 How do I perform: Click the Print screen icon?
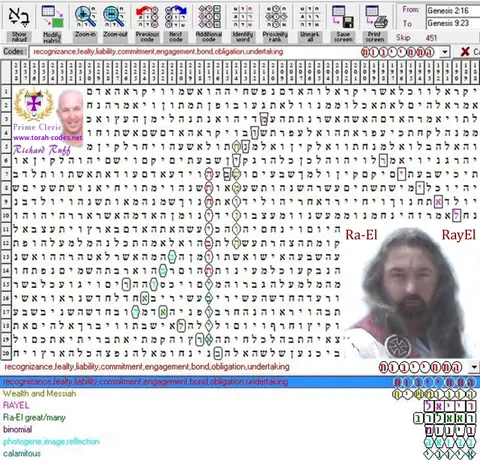pos(375,17)
